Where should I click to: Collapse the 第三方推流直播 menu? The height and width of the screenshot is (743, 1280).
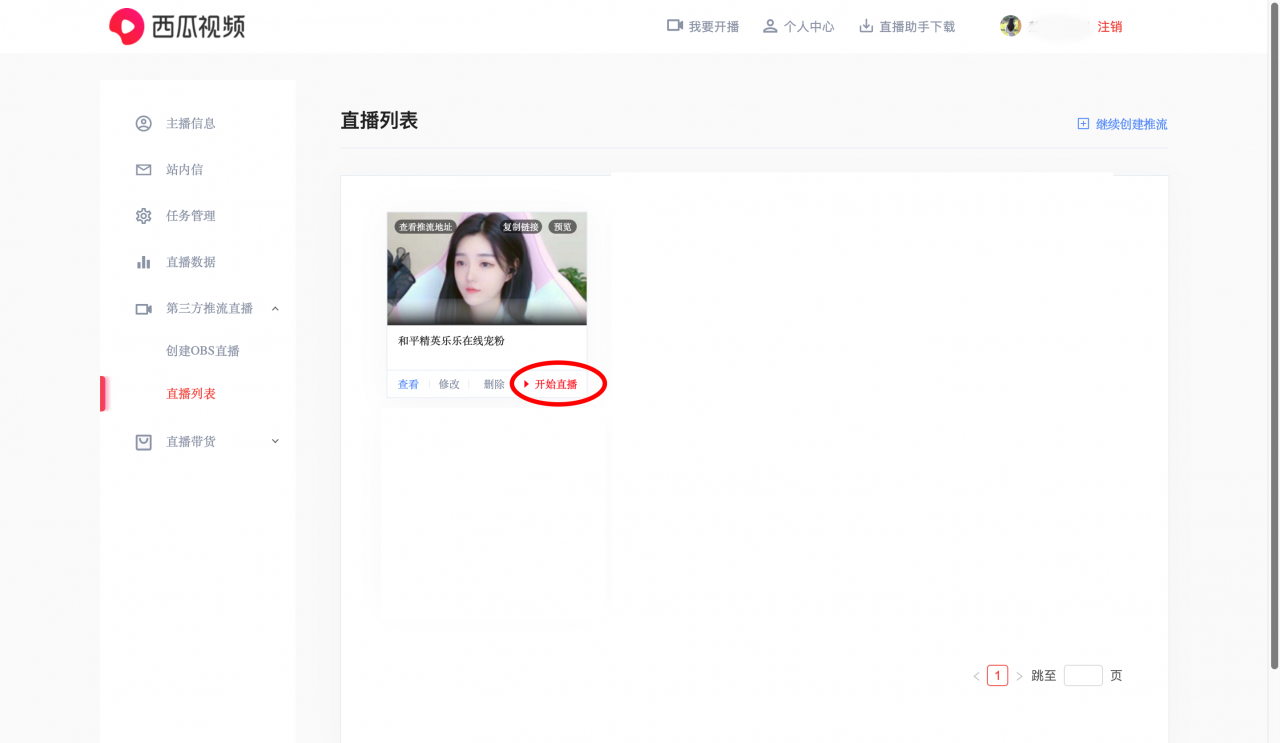[x=276, y=309]
